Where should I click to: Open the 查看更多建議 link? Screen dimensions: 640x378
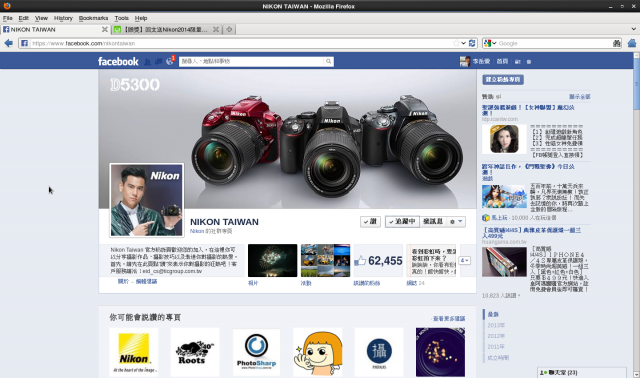coord(449,318)
